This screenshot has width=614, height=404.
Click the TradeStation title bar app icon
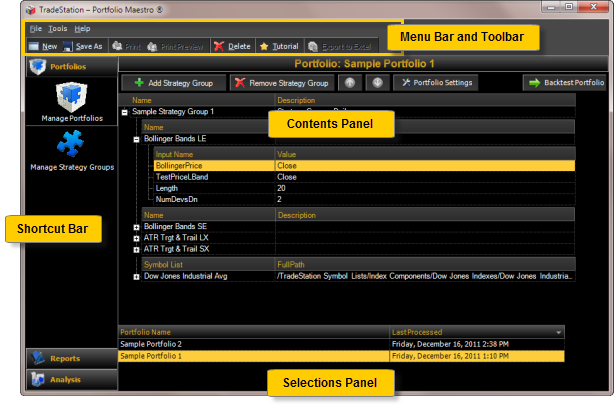click(31, 10)
